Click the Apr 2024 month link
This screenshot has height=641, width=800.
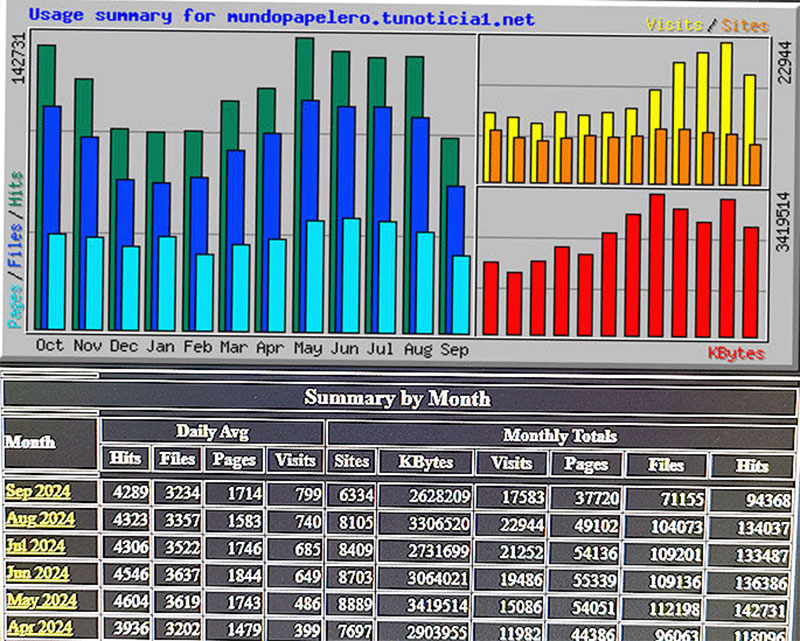39,627
